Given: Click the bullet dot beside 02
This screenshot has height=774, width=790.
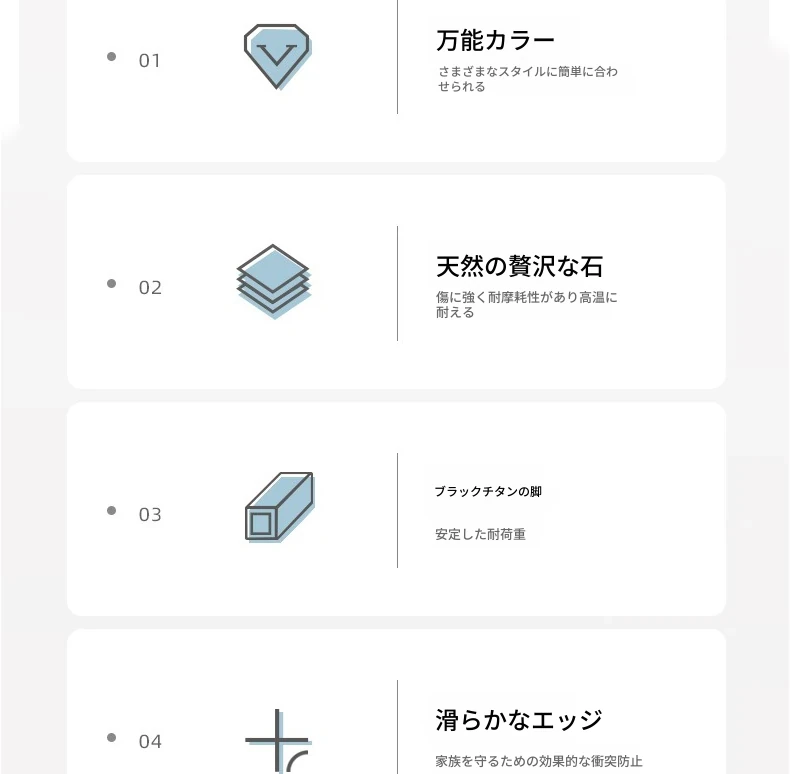Looking at the screenshot, I should tap(111, 284).
